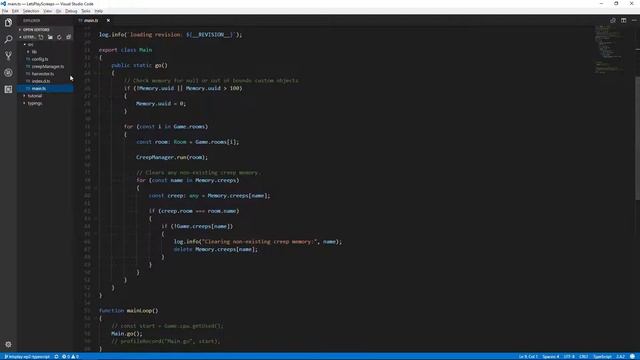Viewport: 640px width, 360px height.
Task: Click the synchronize changes icon in status bar
Action: coord(56,357)
